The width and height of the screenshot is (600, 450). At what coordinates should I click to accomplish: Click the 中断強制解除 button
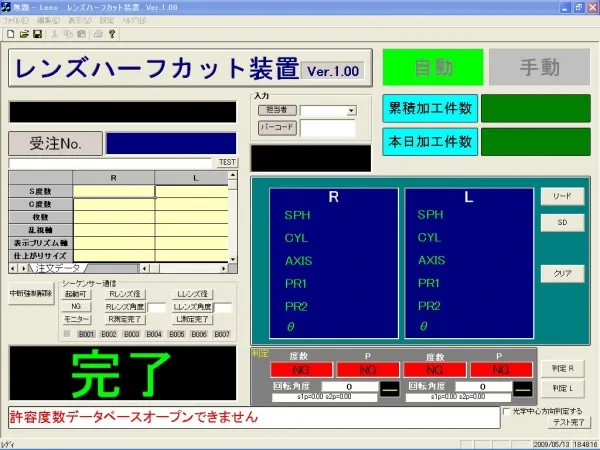(x=31, y=294)
